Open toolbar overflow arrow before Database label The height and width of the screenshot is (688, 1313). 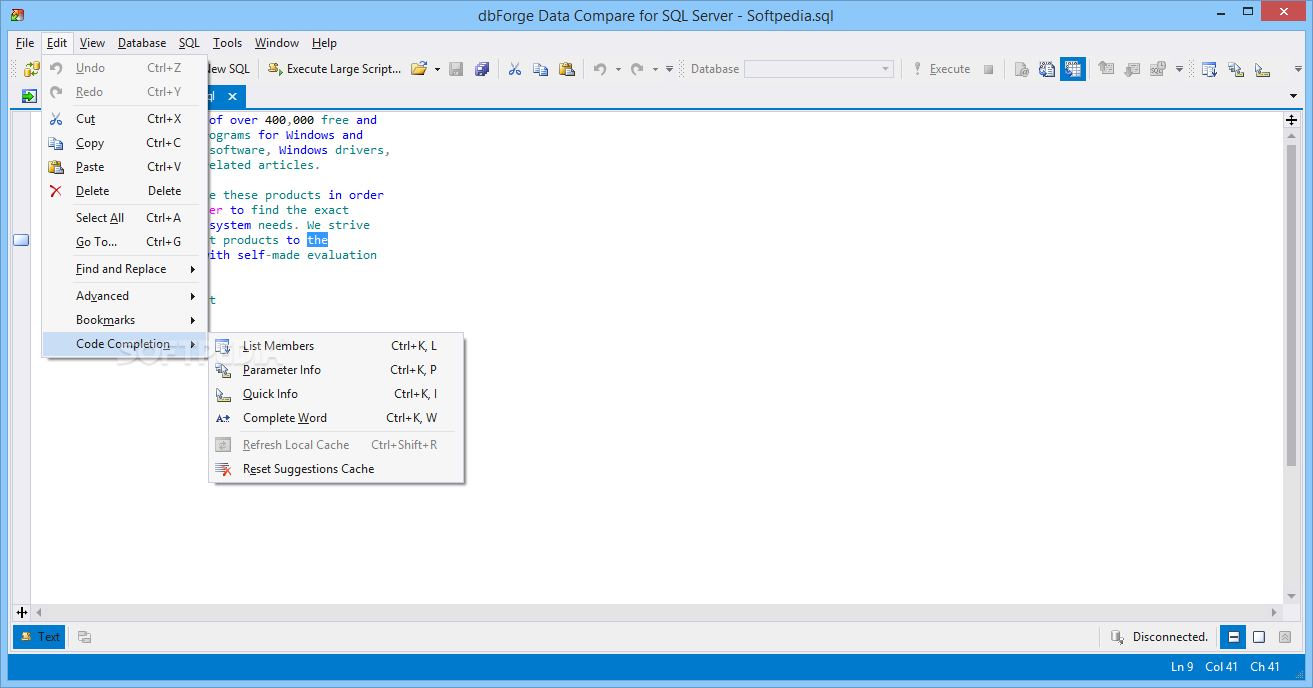[x=669, y=69]
